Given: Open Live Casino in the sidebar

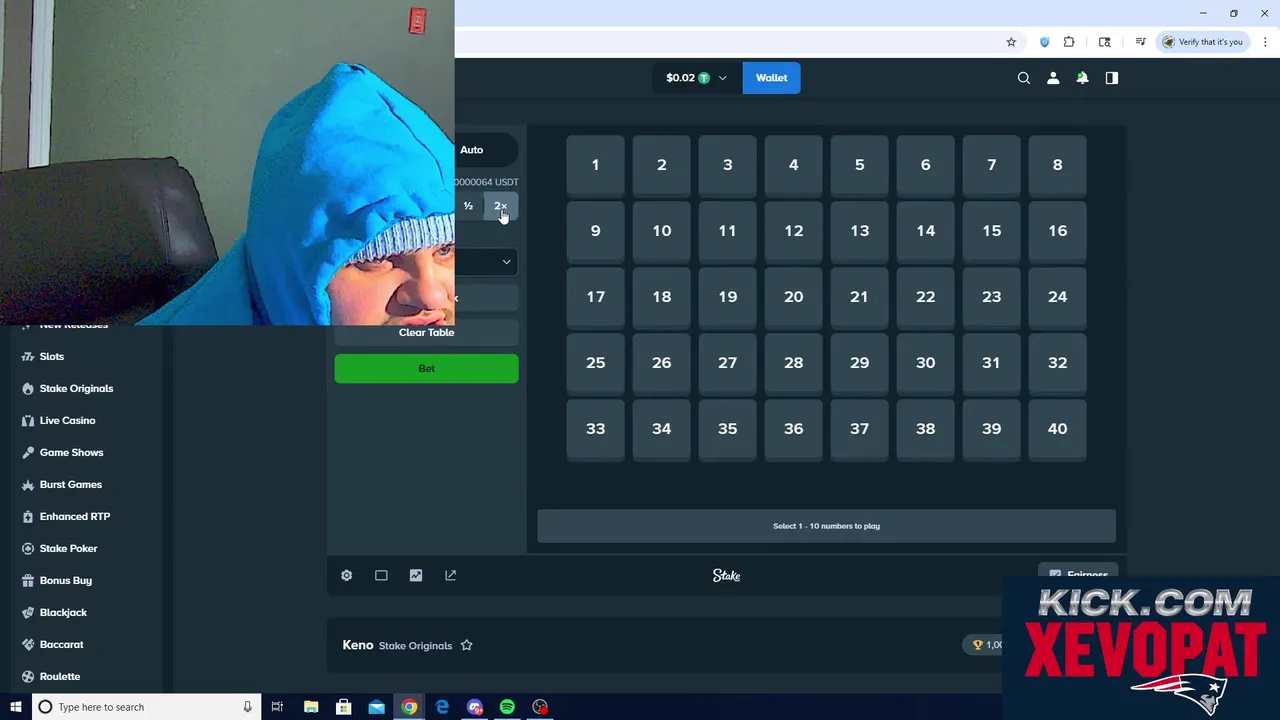Looking at the screenshot, I should coord(67,420).
